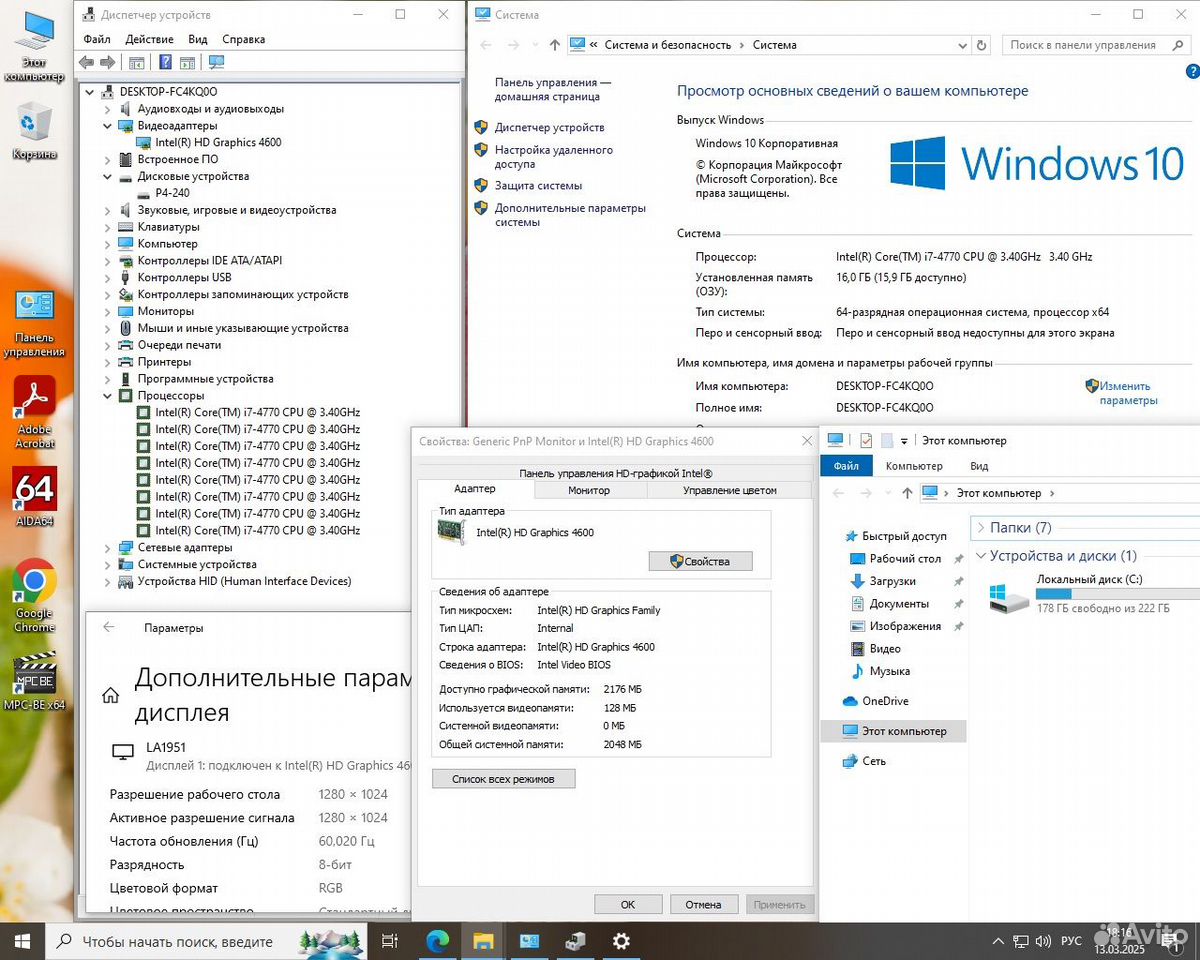
Task: Click refresh button in Система address bar
Action: click(x=982, y=45)
